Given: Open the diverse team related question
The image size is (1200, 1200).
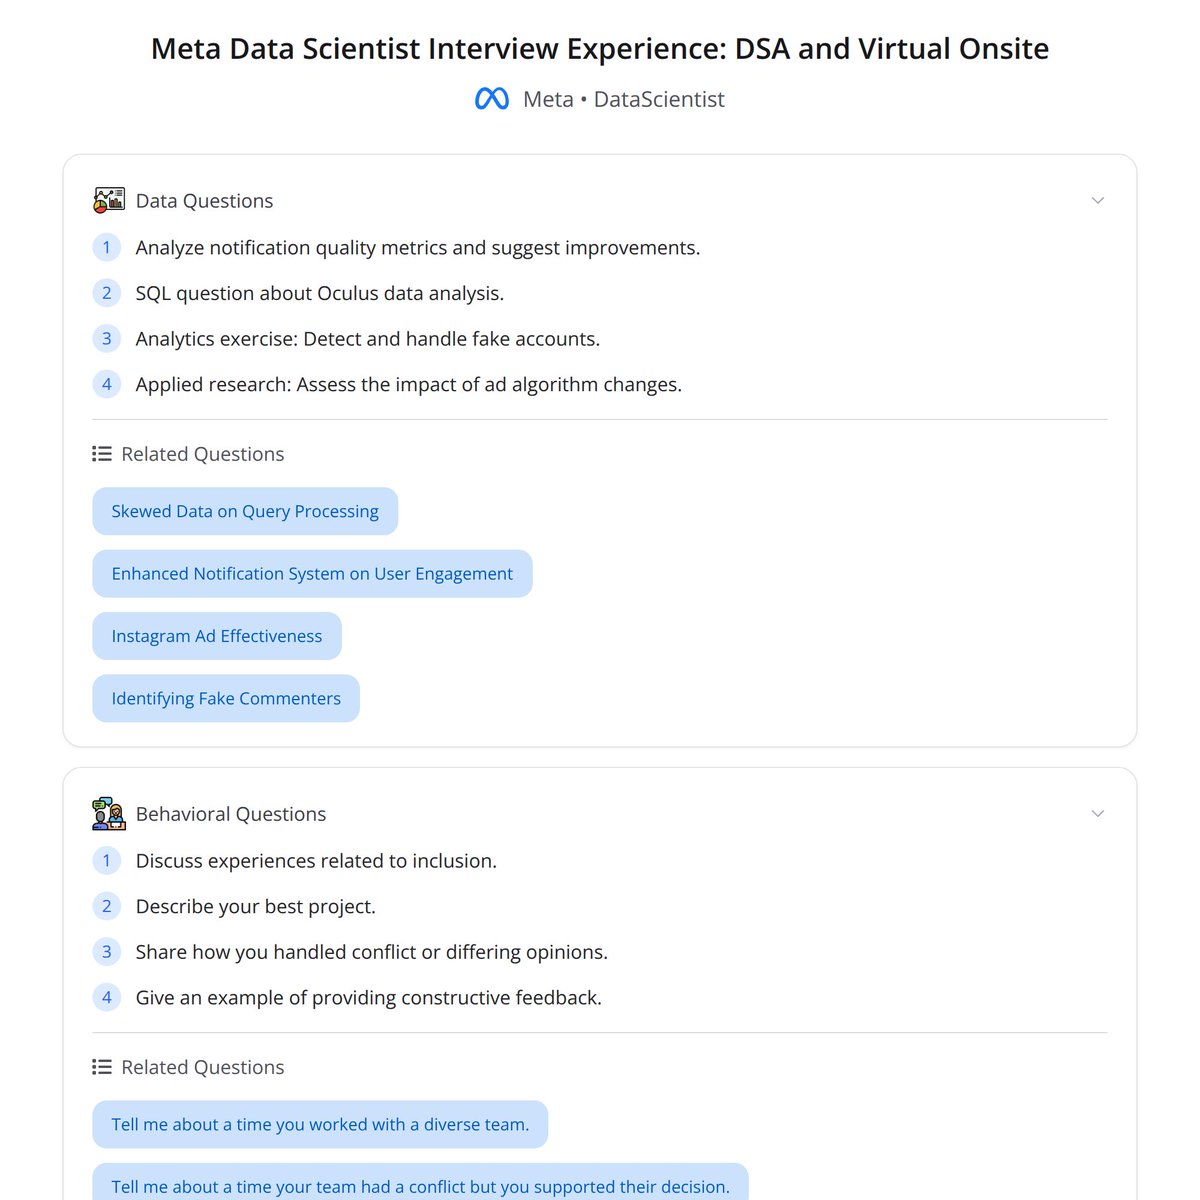Looking at the screenshot, I should 320,1124.
